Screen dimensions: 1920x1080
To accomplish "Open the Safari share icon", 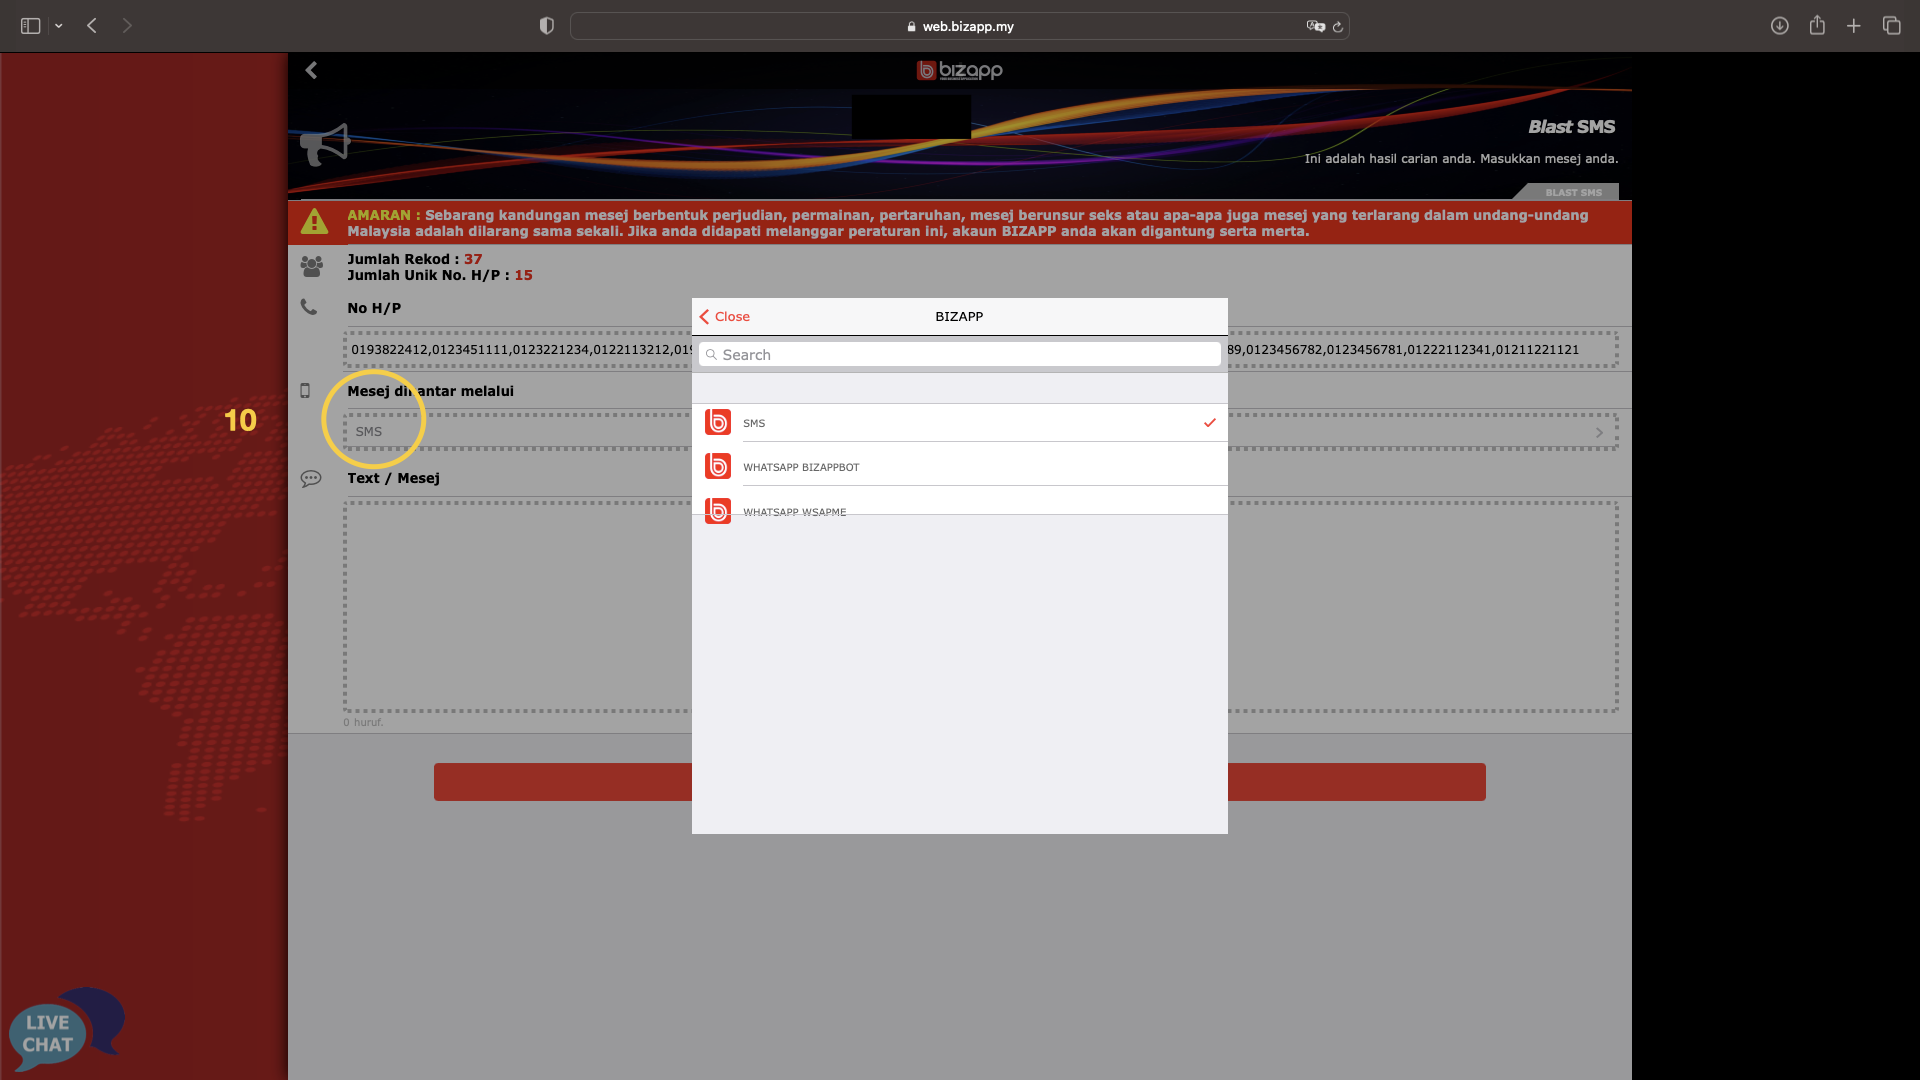I will (1817, 25).
